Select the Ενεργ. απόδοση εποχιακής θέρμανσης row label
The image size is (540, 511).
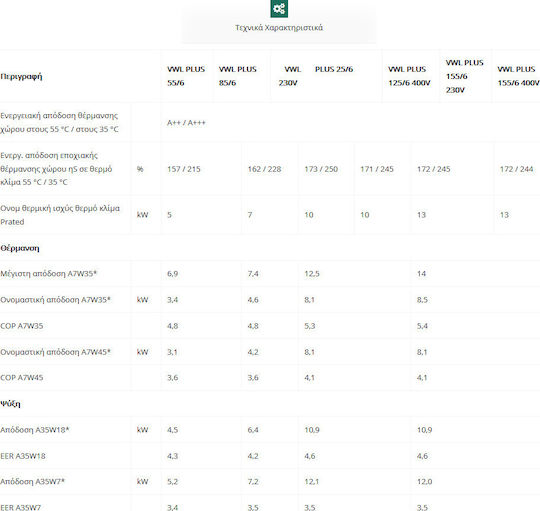56,169
